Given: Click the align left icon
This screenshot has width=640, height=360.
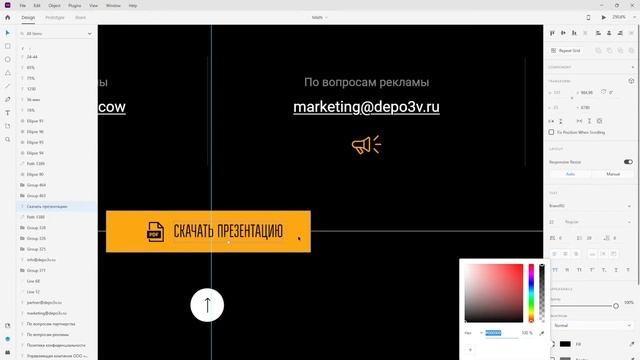Looking at the screenshot, I should tap(598, 33).
